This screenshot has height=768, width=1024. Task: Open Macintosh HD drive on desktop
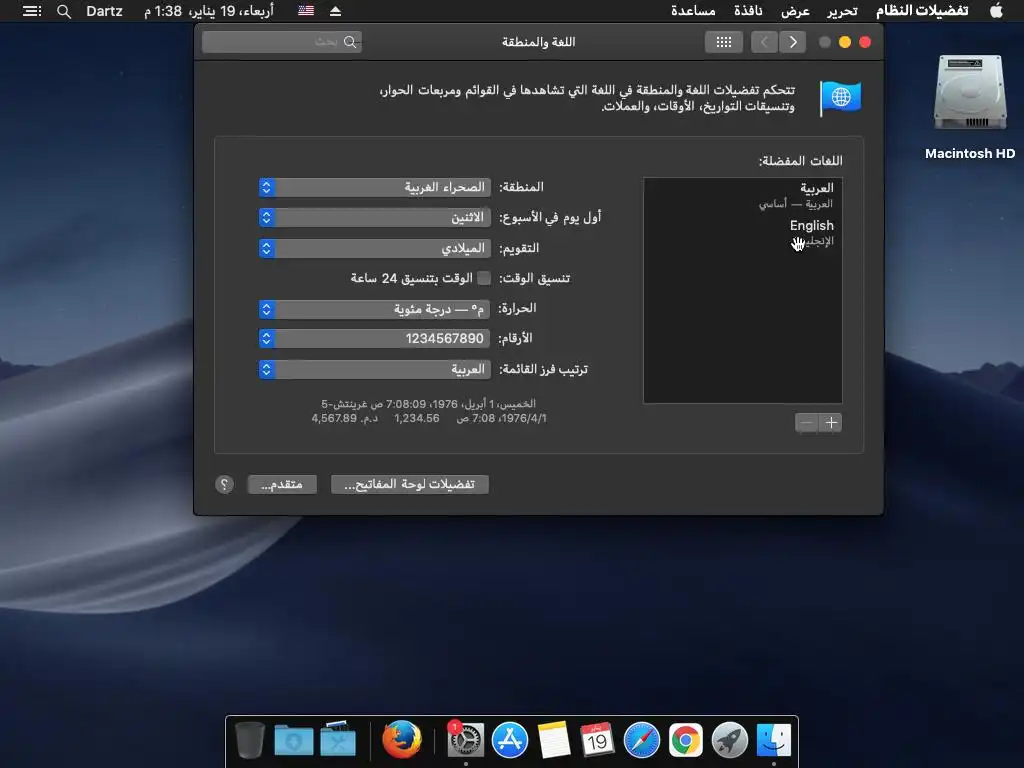pos(969,95)
